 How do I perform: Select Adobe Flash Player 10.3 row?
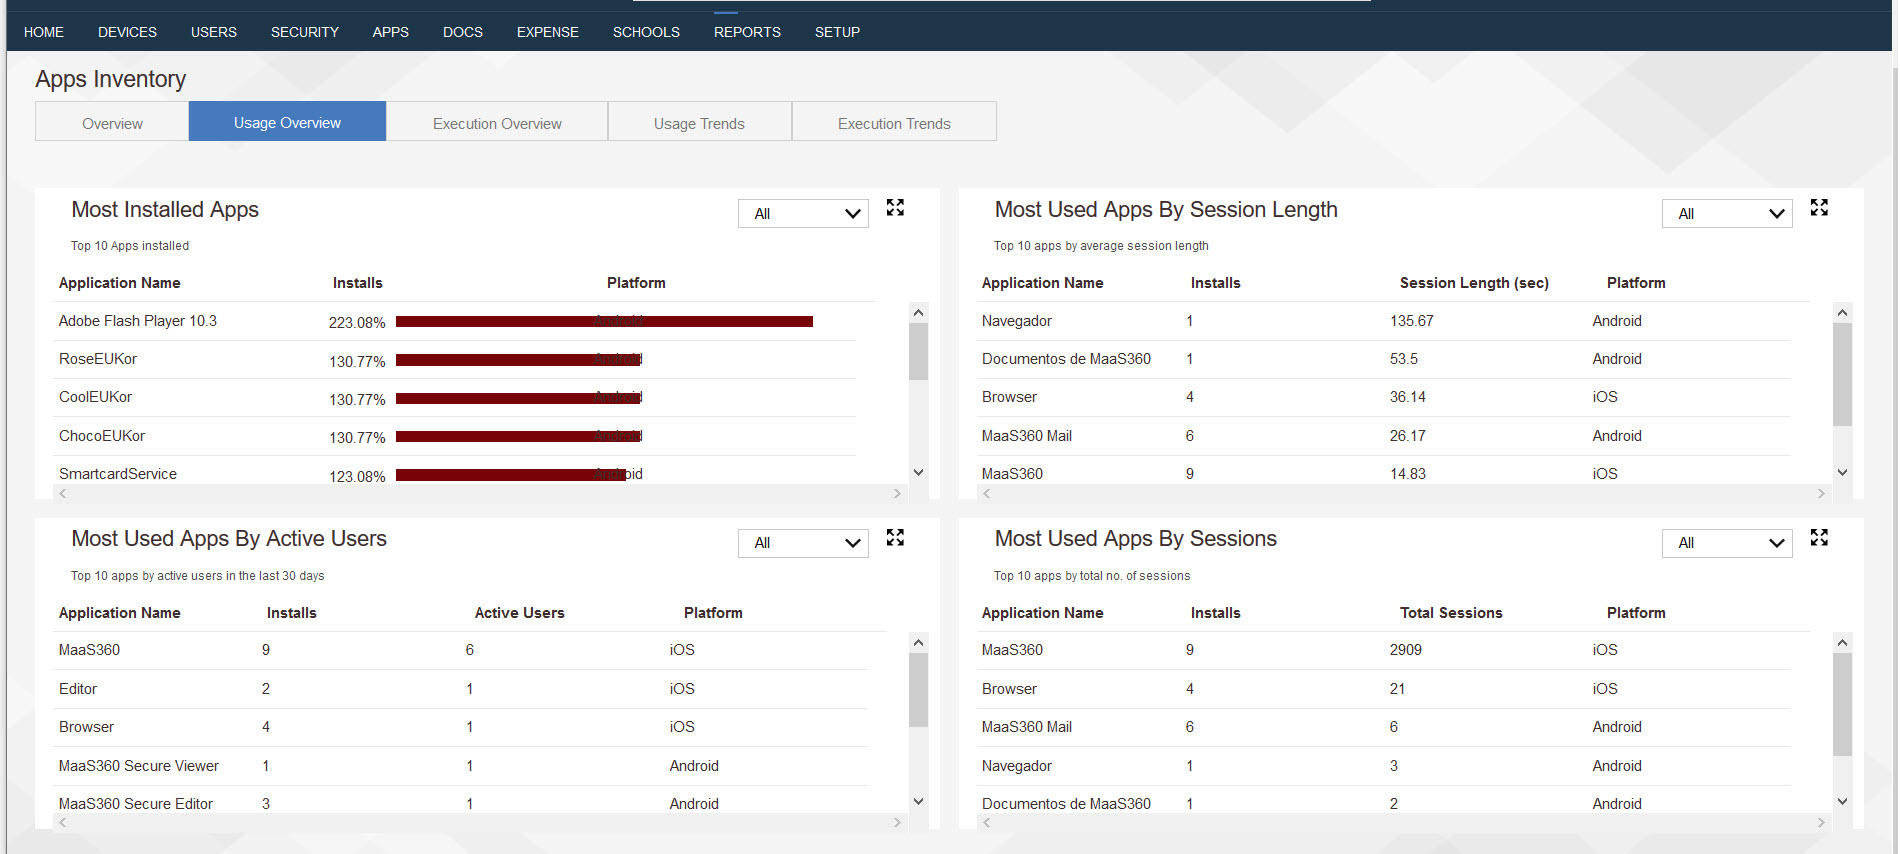click(x=456, y=321)
